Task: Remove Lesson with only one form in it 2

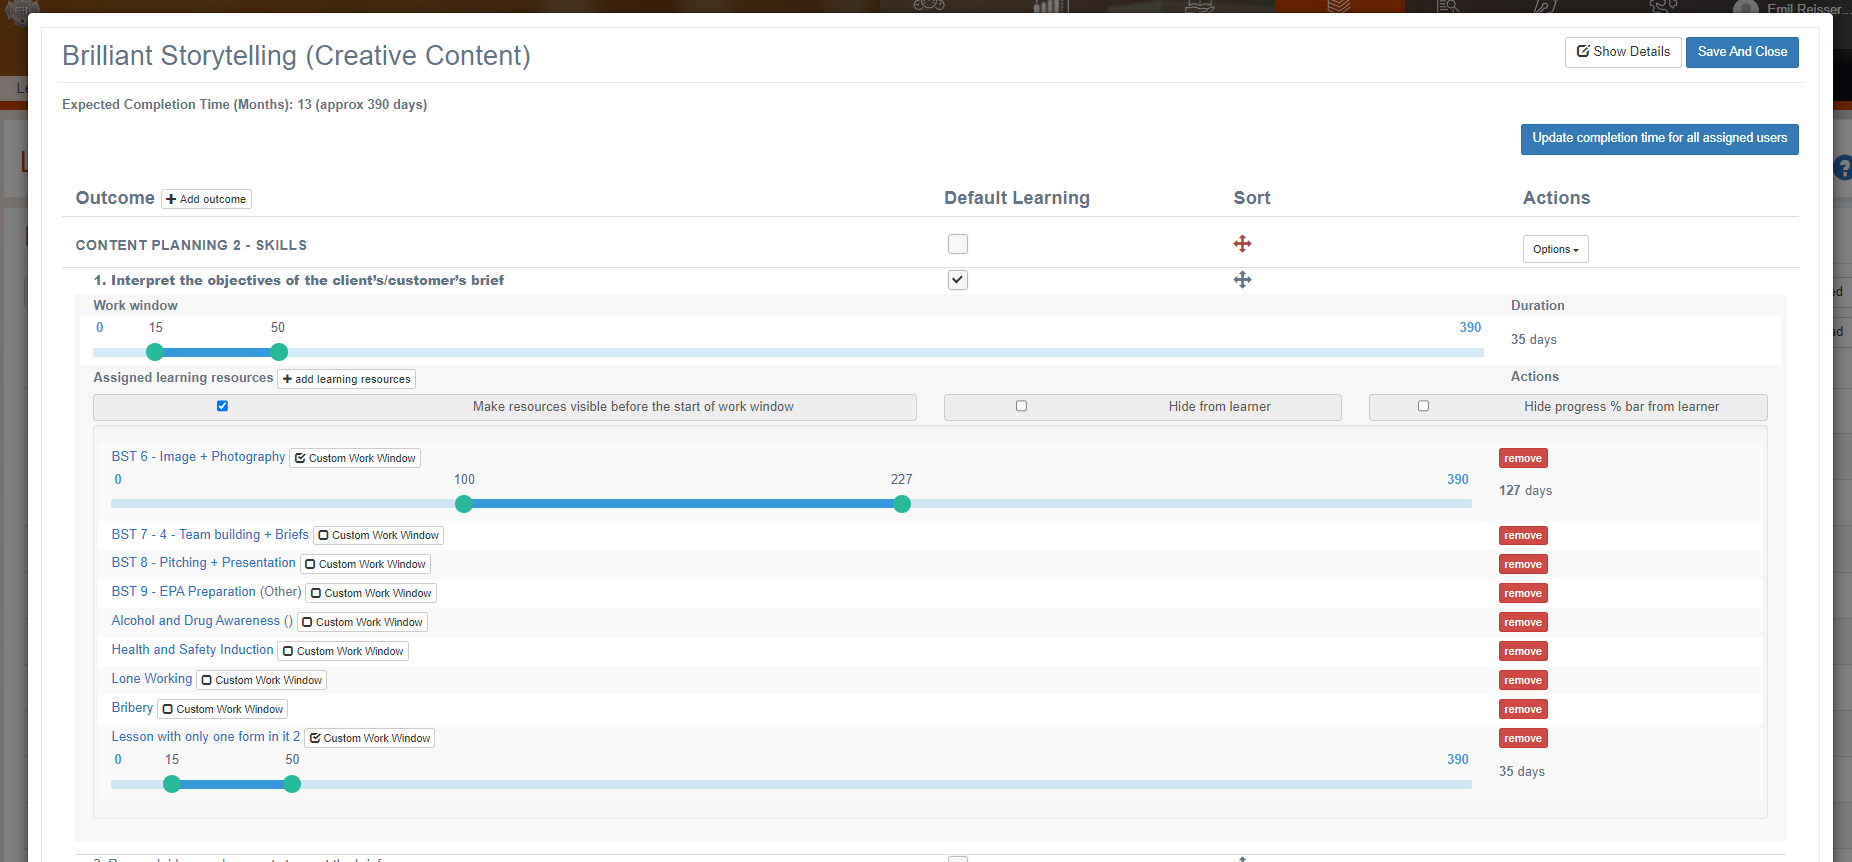Action: click(1523, 738)
